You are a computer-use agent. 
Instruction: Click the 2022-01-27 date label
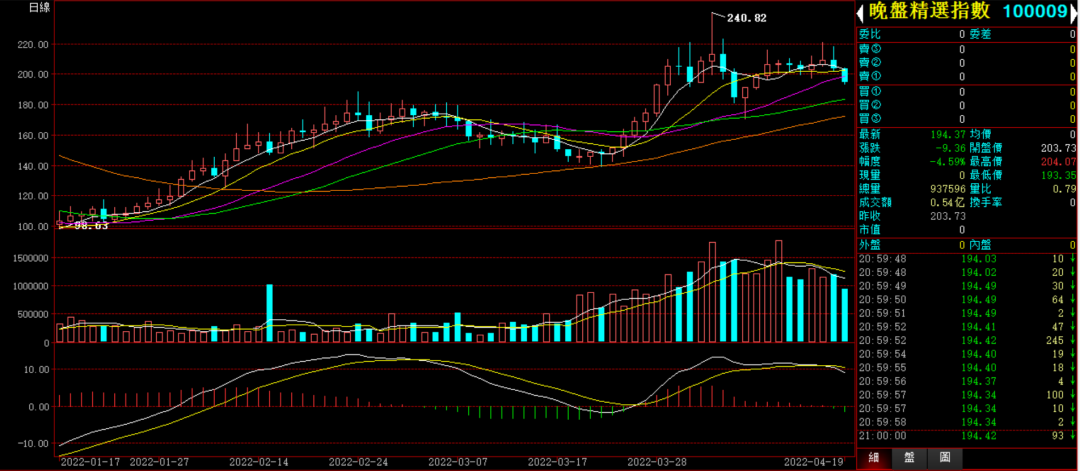[x=160, y=463]
